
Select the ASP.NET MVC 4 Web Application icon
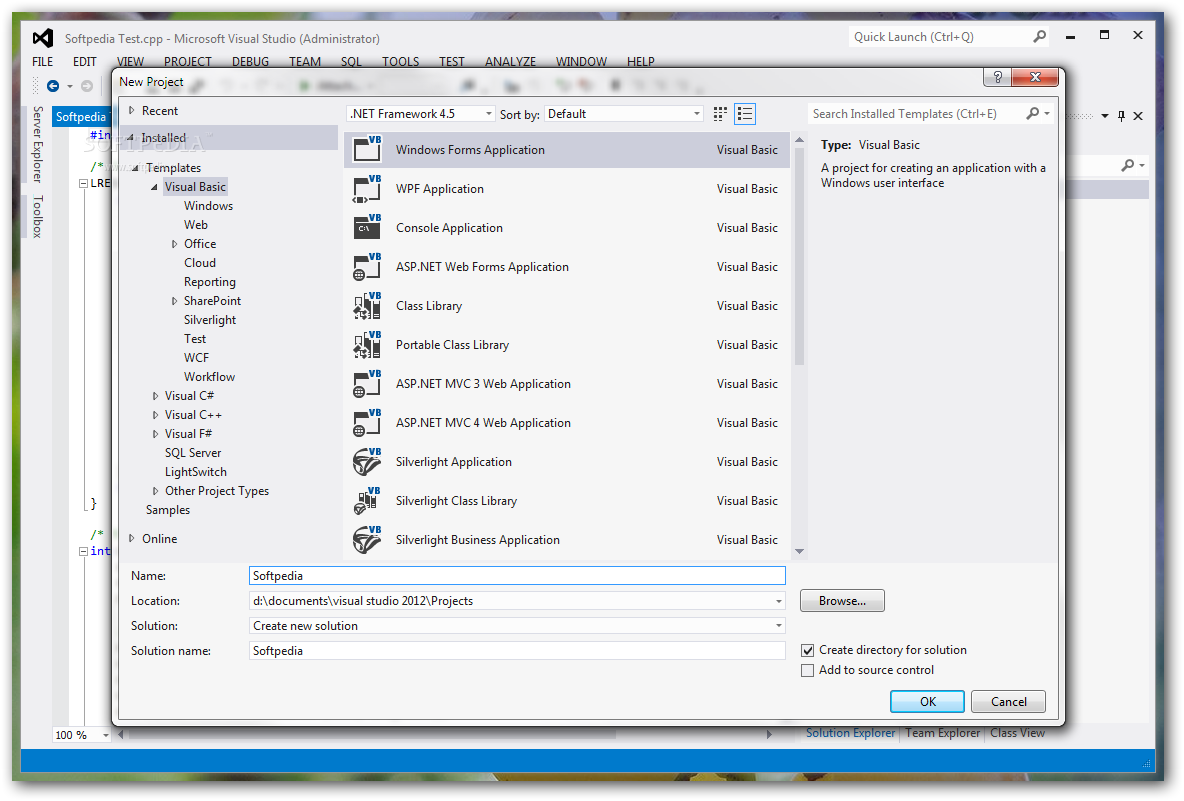pos(368,423)
